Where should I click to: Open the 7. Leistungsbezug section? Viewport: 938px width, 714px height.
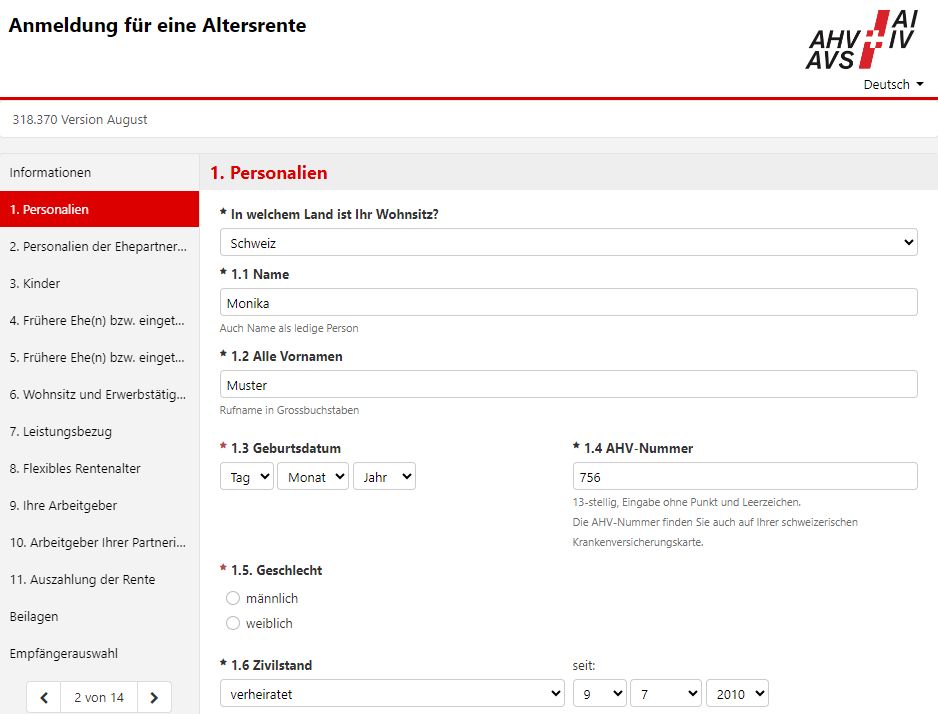(61, 431)
